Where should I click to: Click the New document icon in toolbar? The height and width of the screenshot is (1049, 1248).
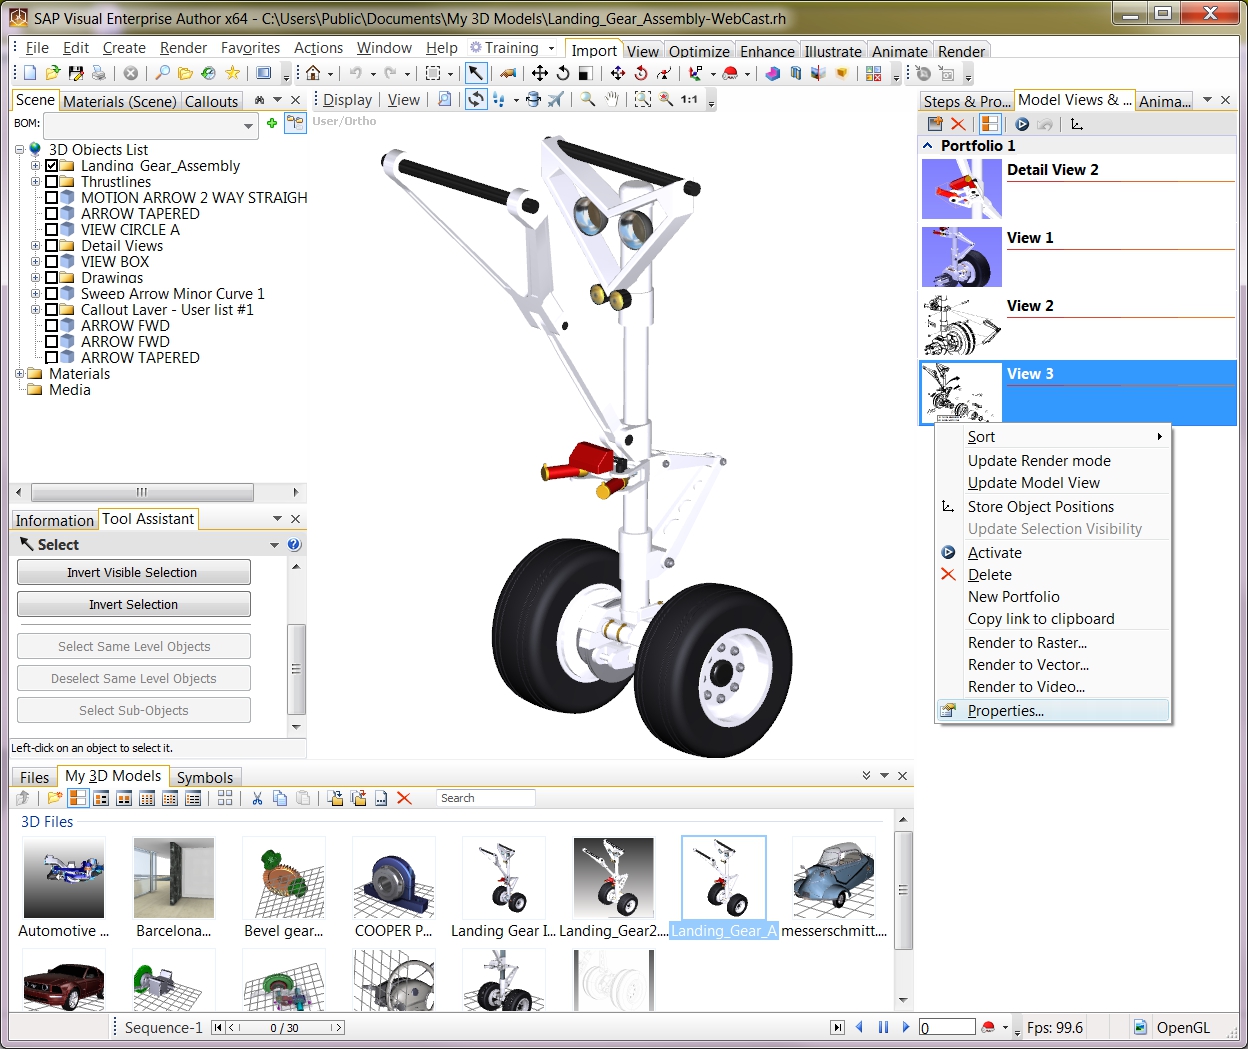pos(30,73)
